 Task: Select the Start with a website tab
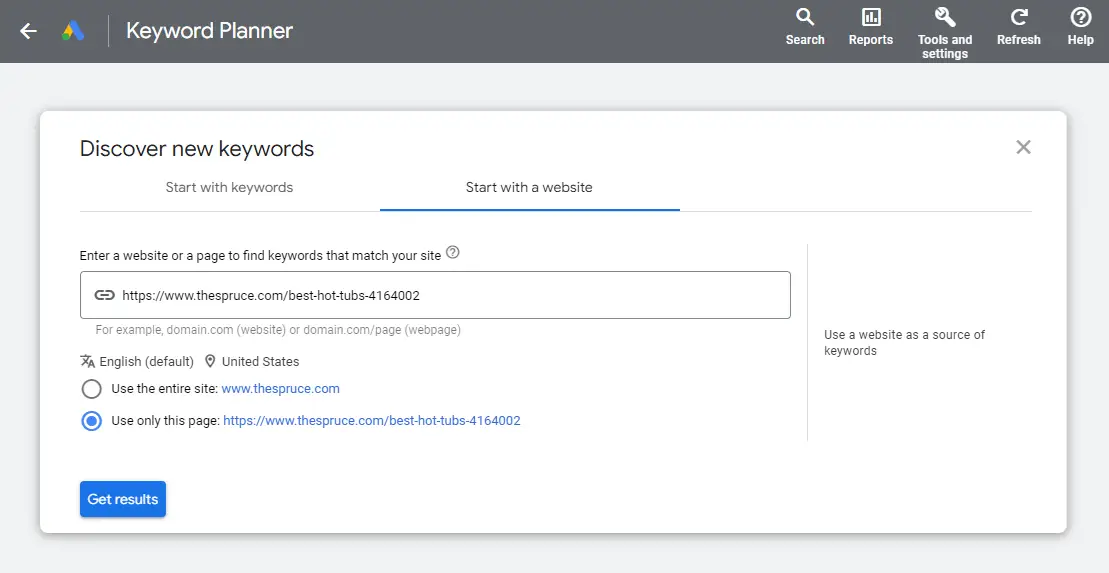click(529, 187)
